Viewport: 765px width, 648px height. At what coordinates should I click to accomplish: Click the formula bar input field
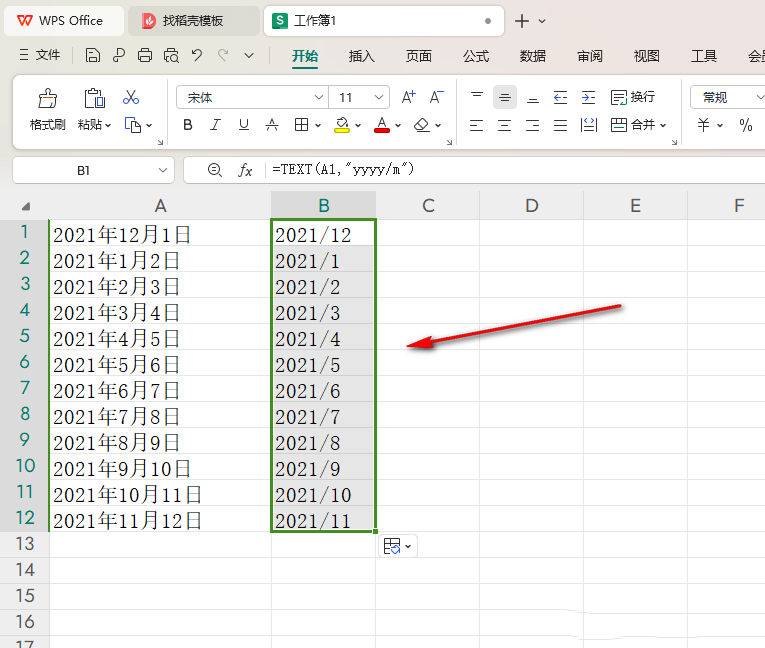[x=515, y=170]
